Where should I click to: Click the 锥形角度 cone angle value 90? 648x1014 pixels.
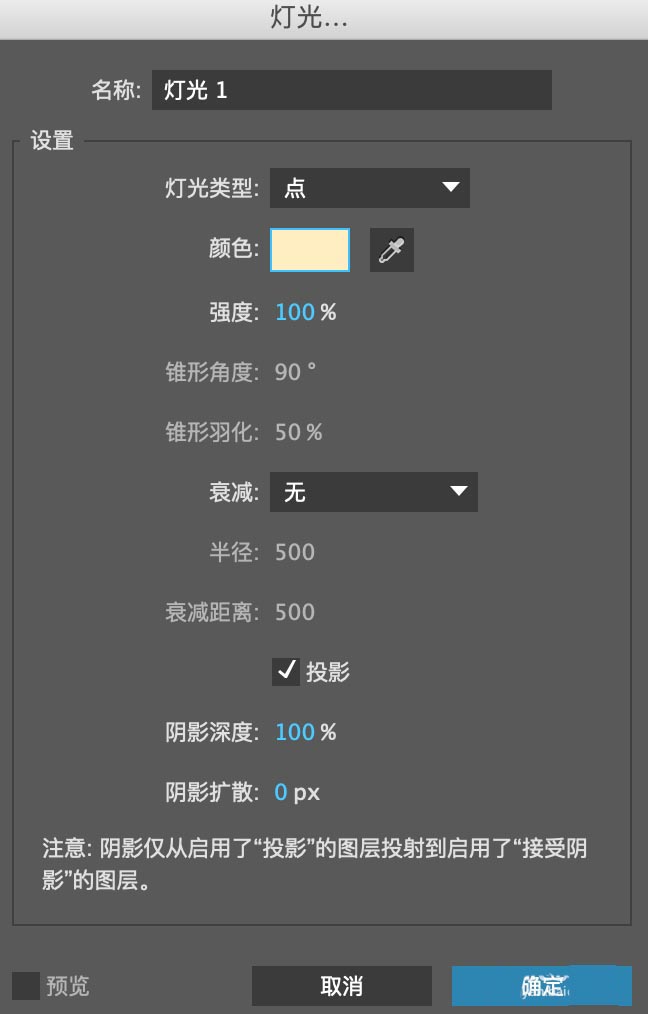[x=288, y=372]
